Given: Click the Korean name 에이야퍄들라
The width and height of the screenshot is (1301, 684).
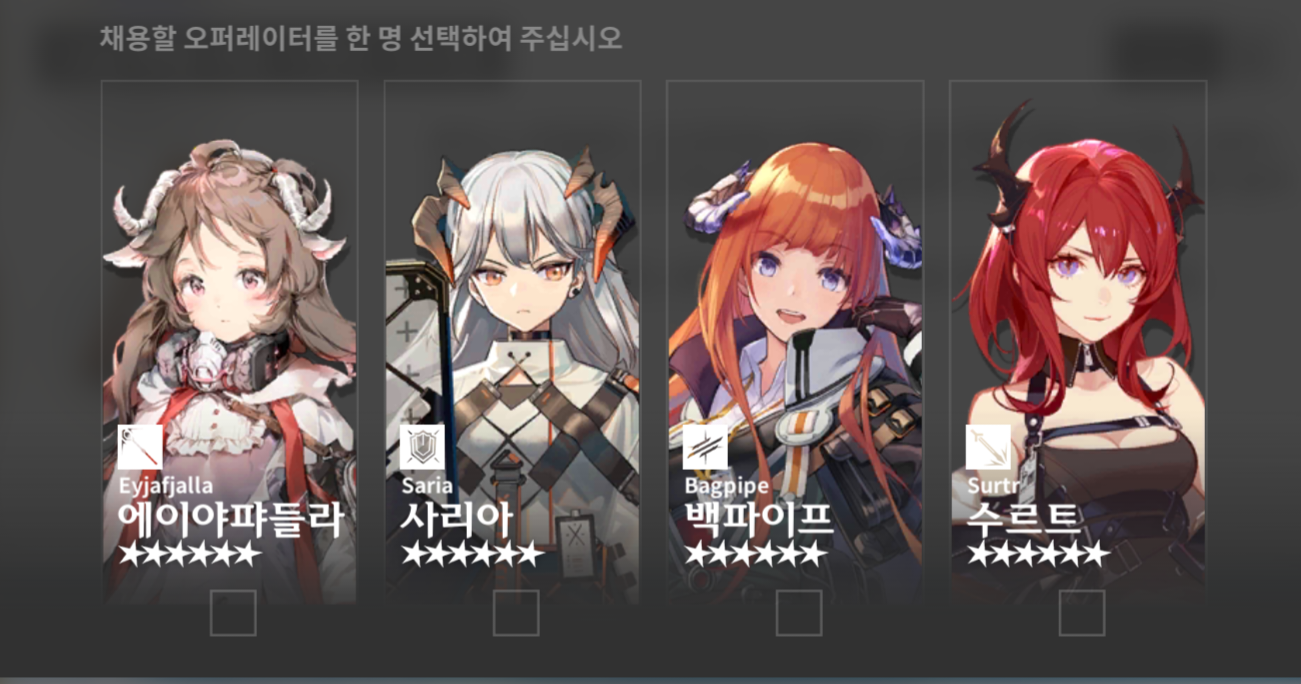Looking at the screenshot, I should coord(231,519).
